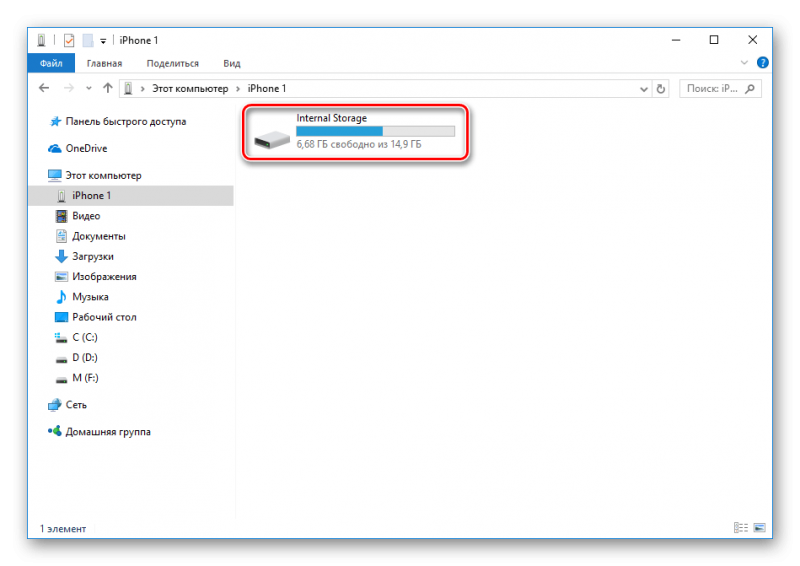Expand the ribbon with the chevron
This screenshot has width=800, height=566.
point(744,63)
